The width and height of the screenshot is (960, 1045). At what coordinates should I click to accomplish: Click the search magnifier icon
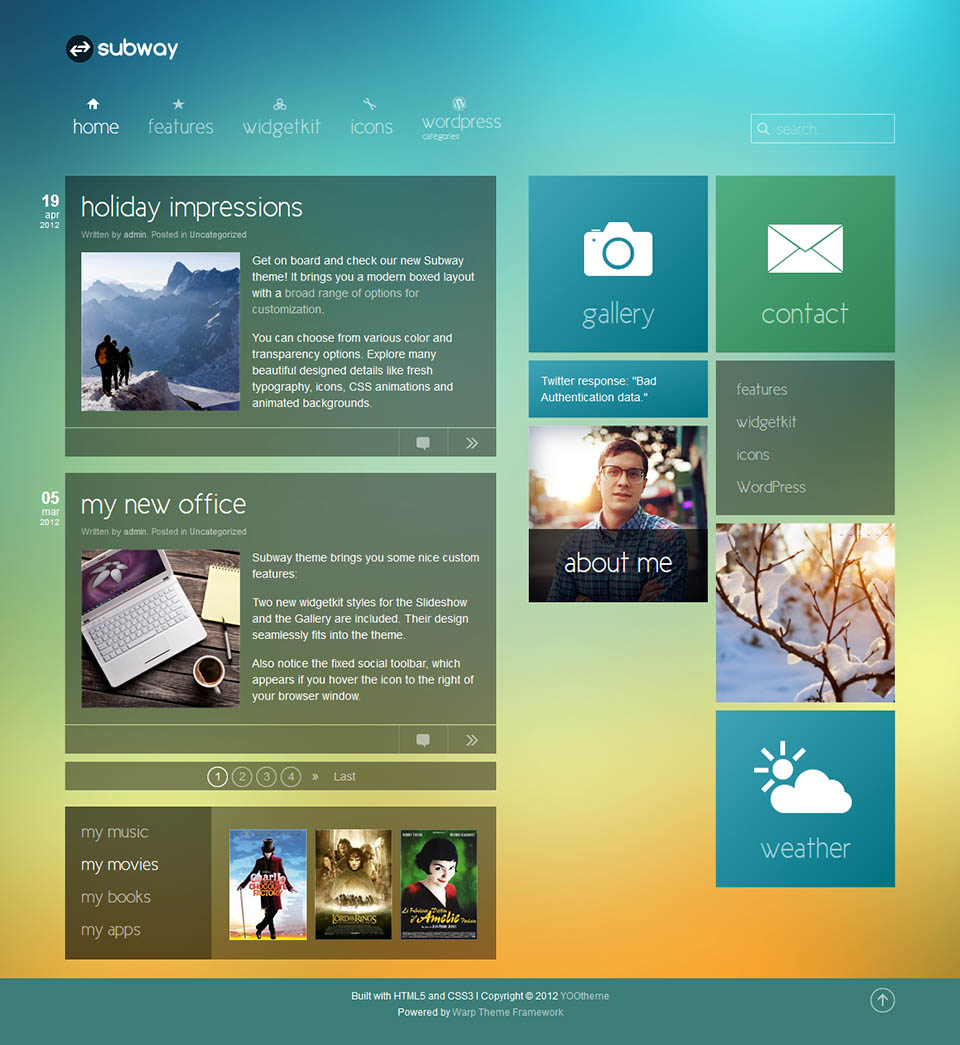(764, 129)
